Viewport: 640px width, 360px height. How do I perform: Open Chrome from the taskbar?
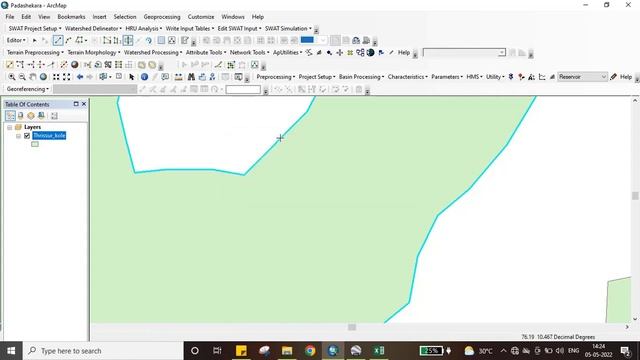310,351
